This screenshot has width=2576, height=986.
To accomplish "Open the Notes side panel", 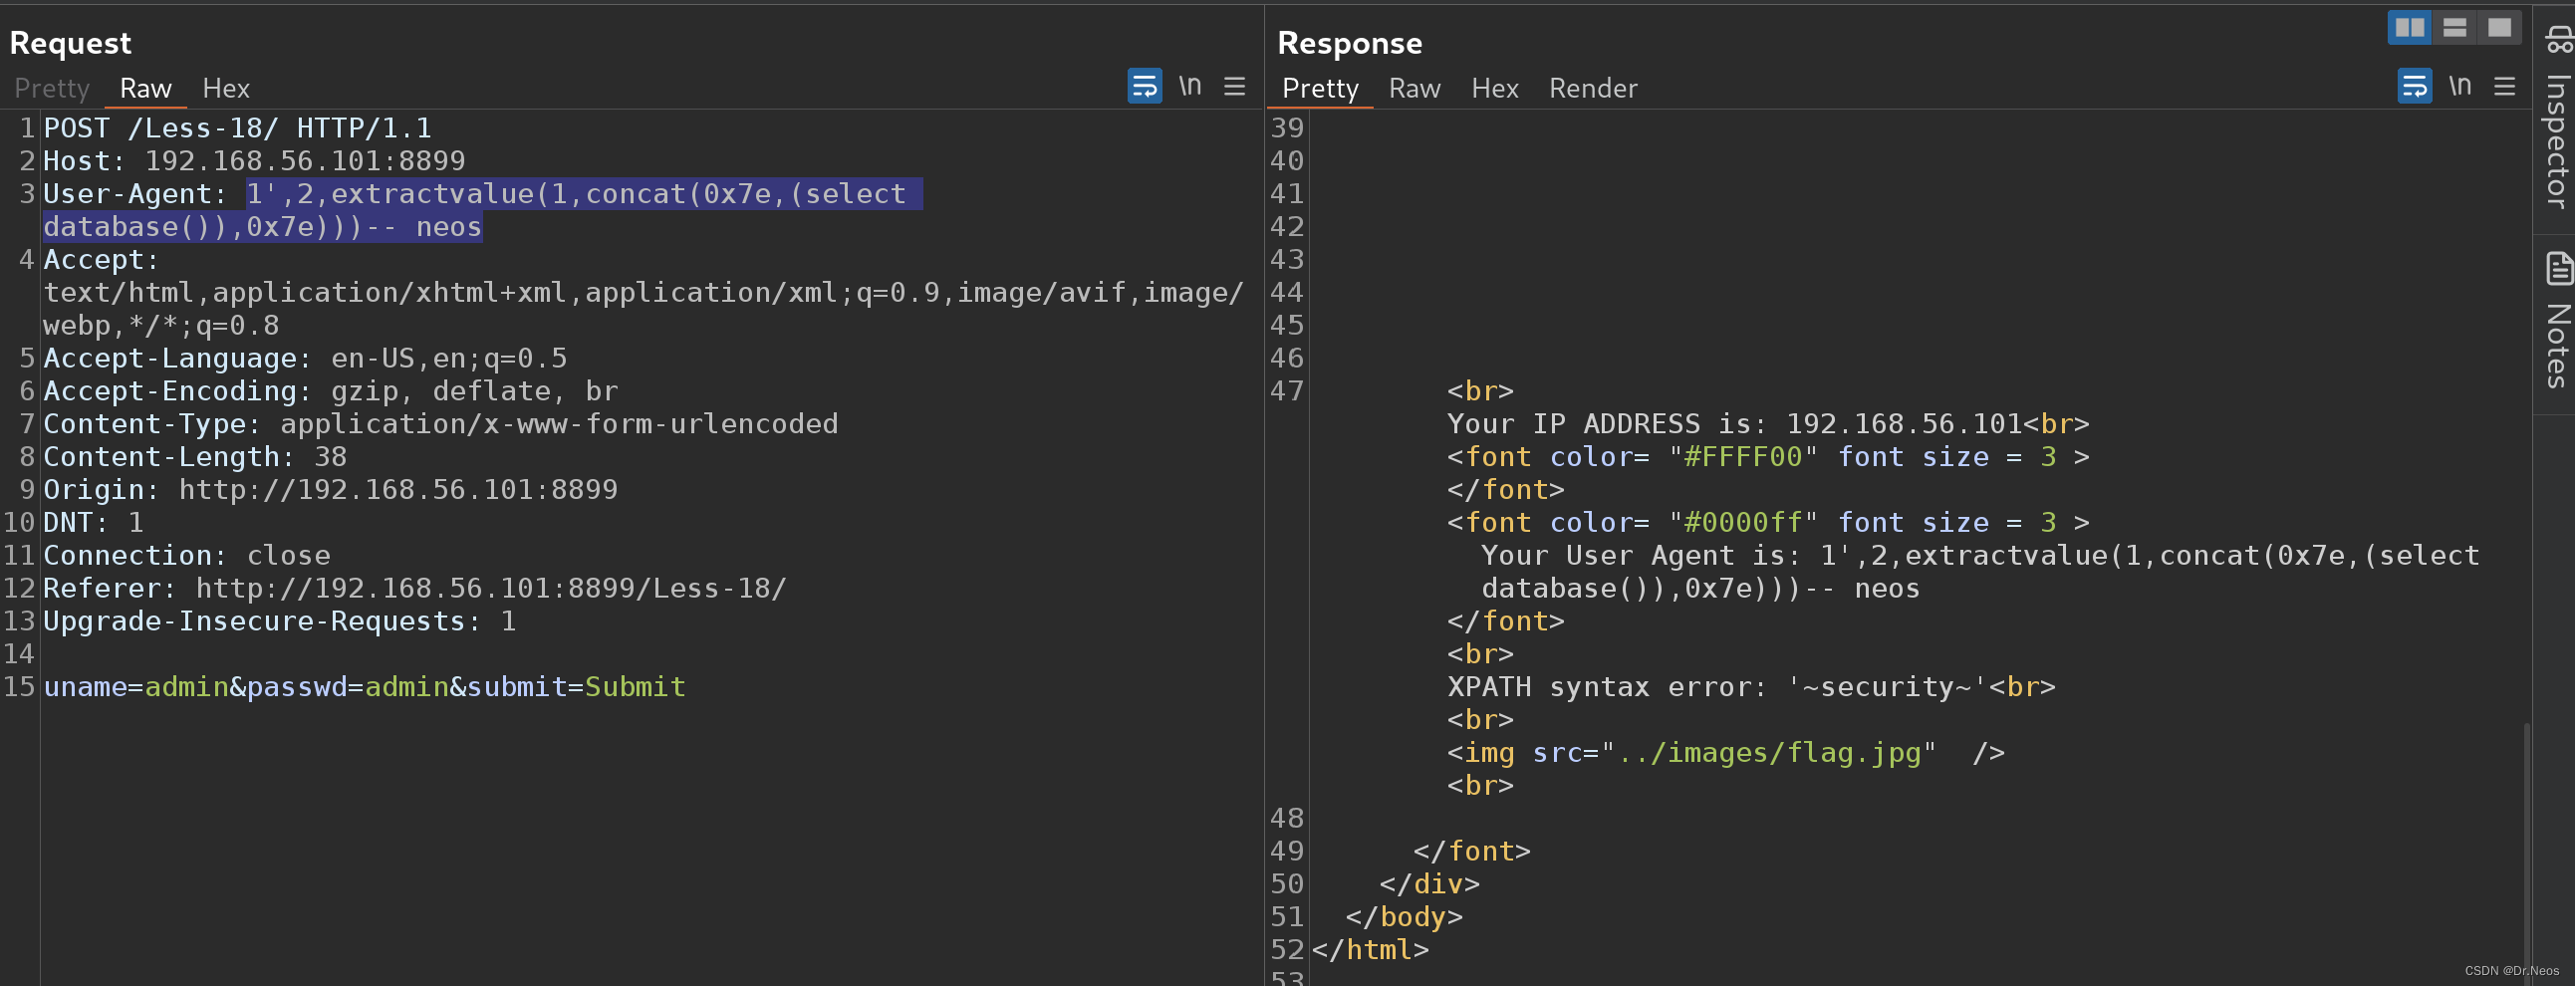I will pos(2556,322).
